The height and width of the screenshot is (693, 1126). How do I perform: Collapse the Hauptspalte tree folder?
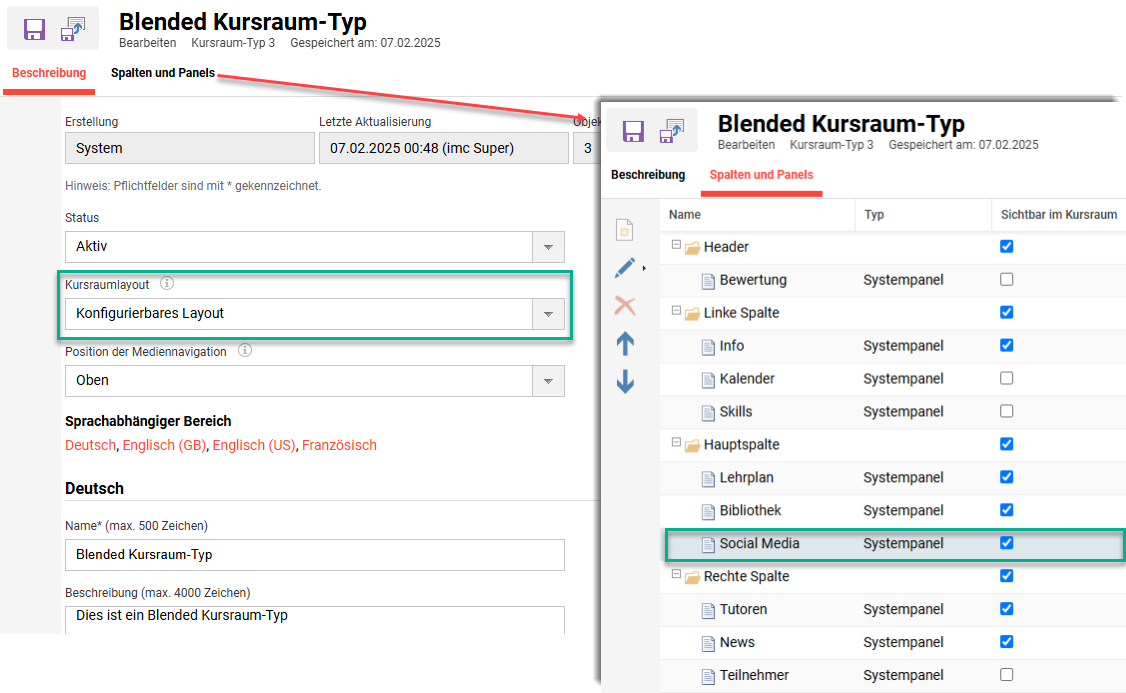click(x=677, y=443)
